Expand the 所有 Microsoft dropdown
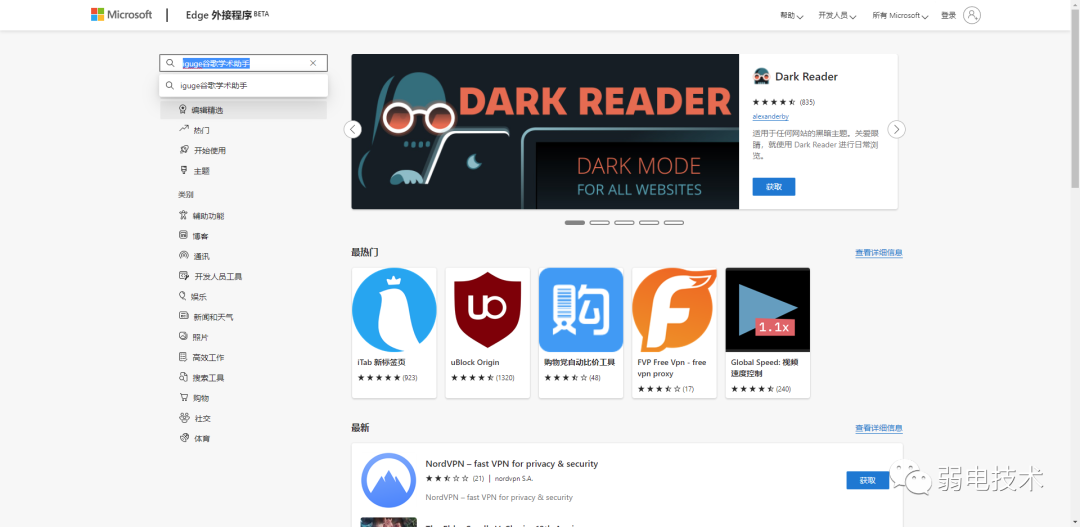 pos(900,15)
